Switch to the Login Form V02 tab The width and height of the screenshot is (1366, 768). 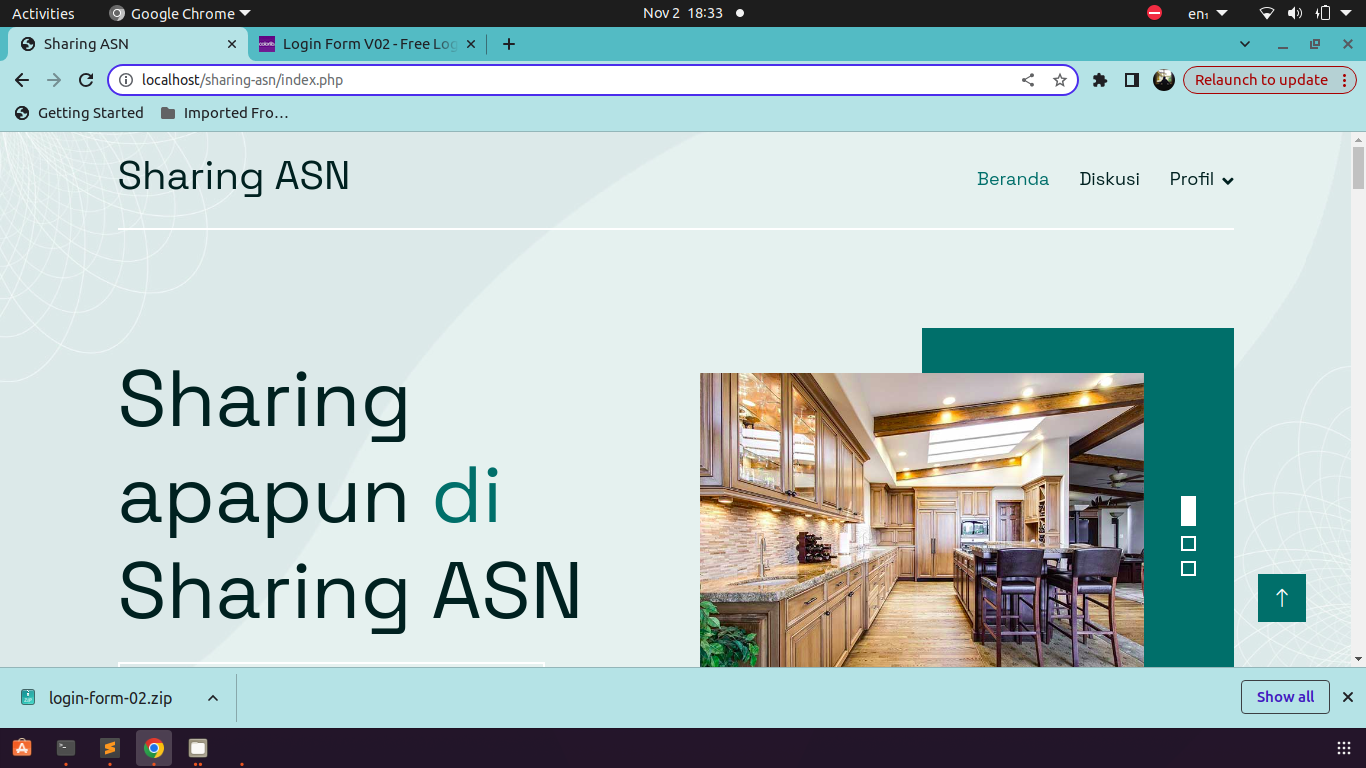[368, 44]
